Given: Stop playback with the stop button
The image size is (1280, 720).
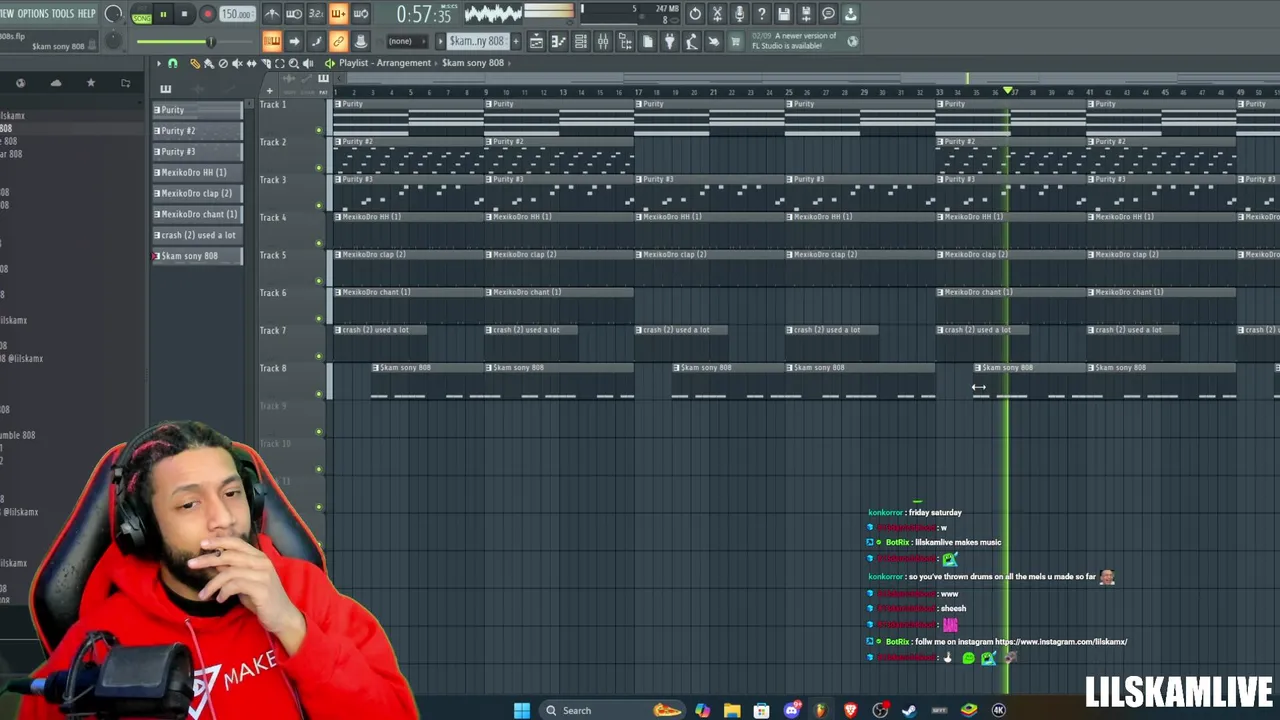Looking at the screenshot, I should [185, 14].
